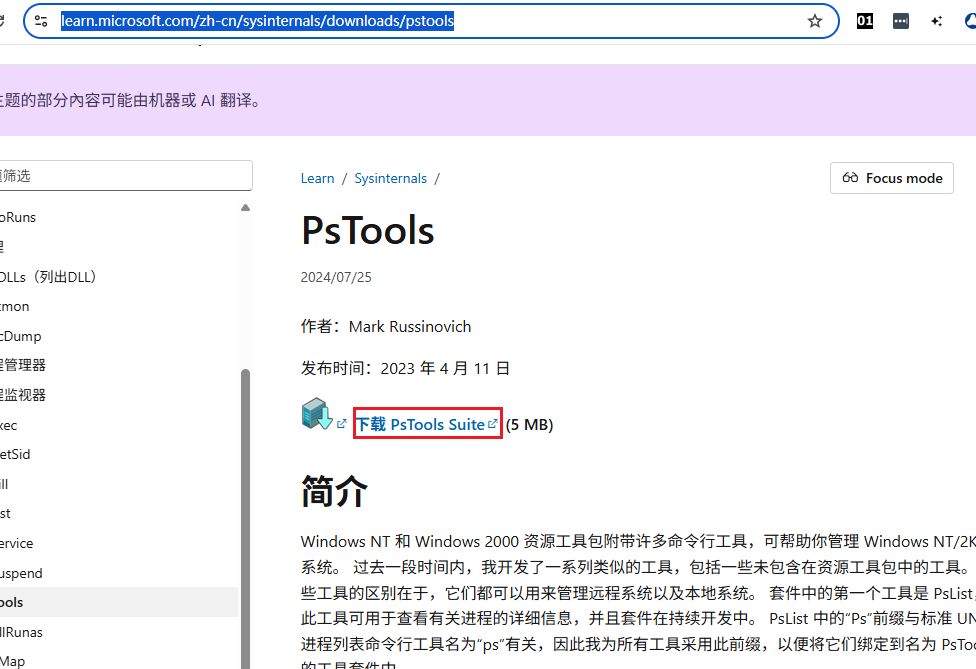Image resolution: width=976 pixels, height=669 pixels.
Task: Click the up arrow of the sidebar scrollbar
Action: pyautogui.click(x=245, y=207)
